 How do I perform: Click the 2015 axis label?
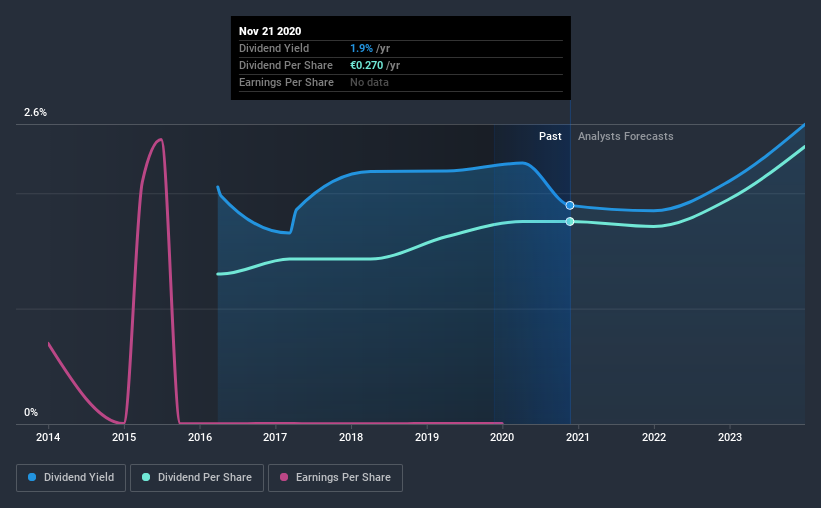pos(124,437)
